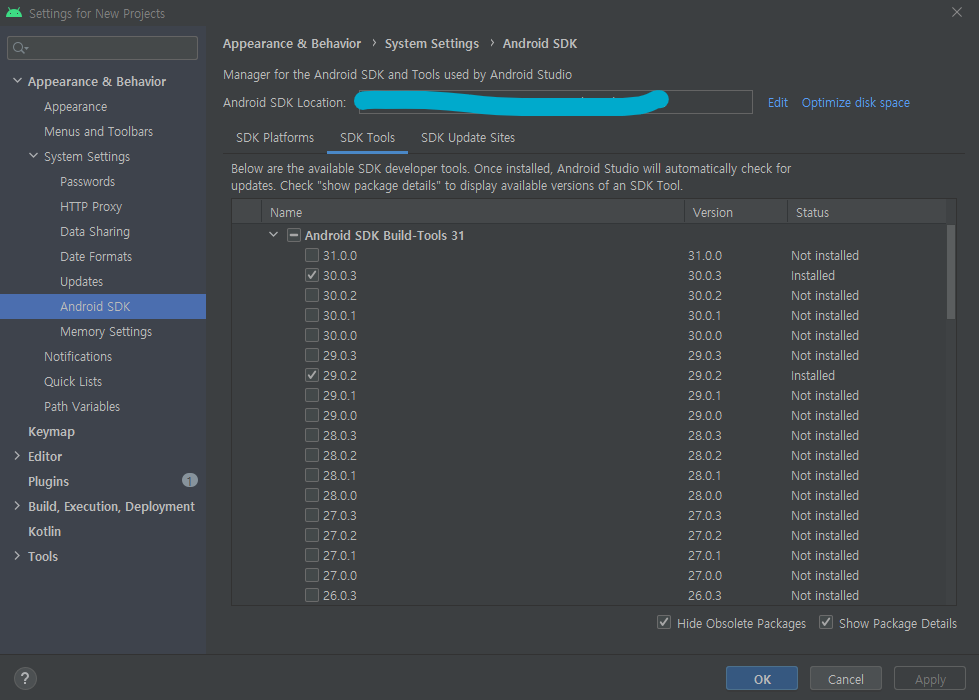Click the Plugins update count badge
979x700 pixels.
[190, 480]
